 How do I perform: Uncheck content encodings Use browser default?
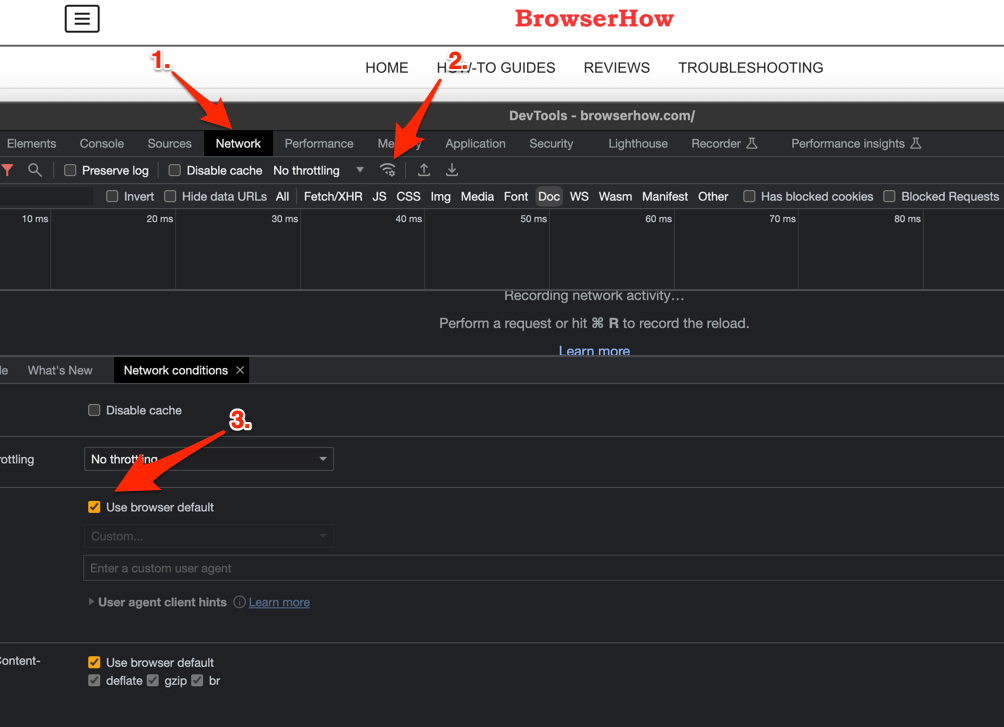(94, 662)
